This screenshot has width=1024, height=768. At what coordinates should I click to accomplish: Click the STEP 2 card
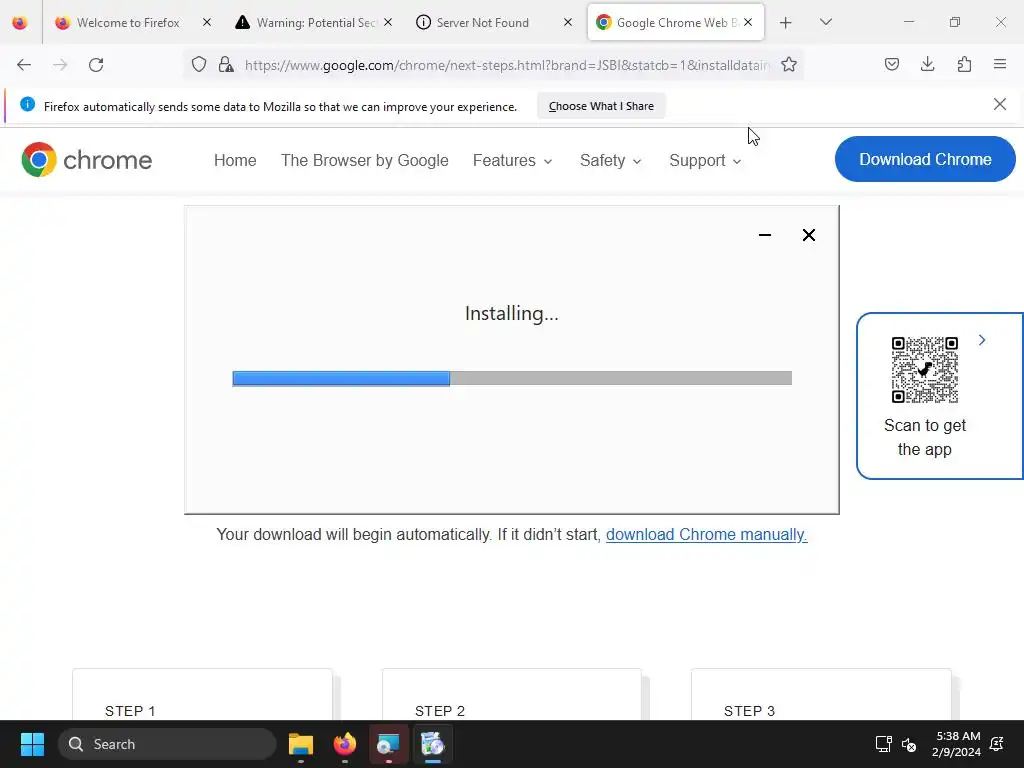[512, 695]
